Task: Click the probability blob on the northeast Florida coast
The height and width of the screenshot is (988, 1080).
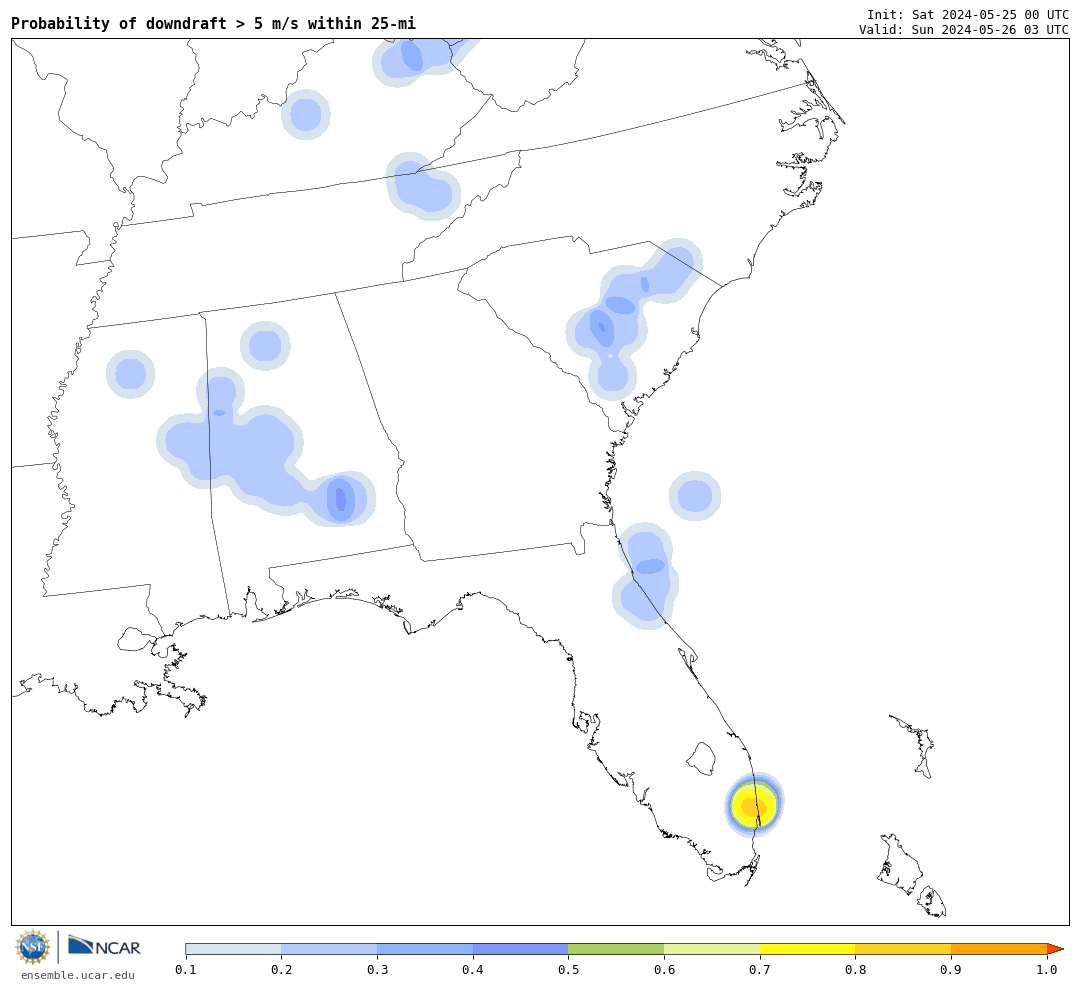Action: click(645, 576)
